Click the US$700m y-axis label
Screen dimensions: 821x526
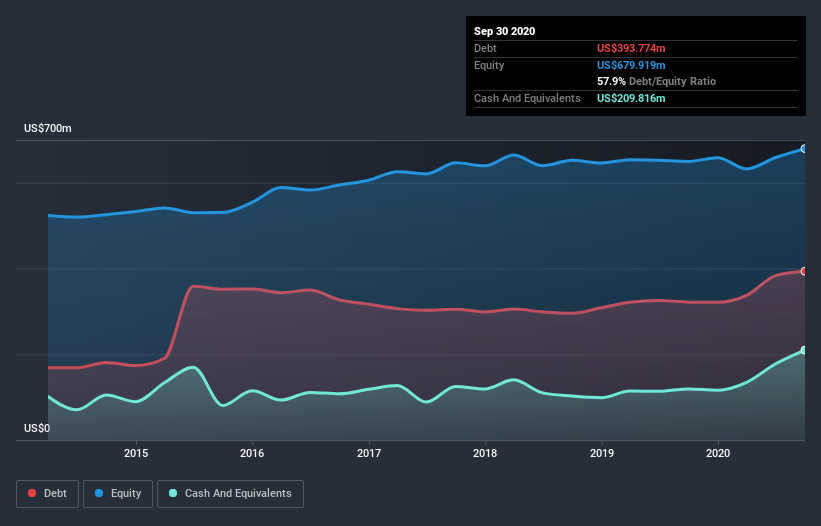(48, 128)
